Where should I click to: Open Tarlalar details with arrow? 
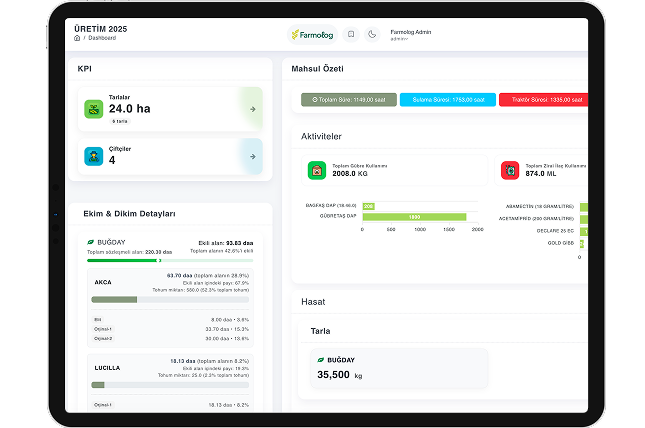[252, 109]
